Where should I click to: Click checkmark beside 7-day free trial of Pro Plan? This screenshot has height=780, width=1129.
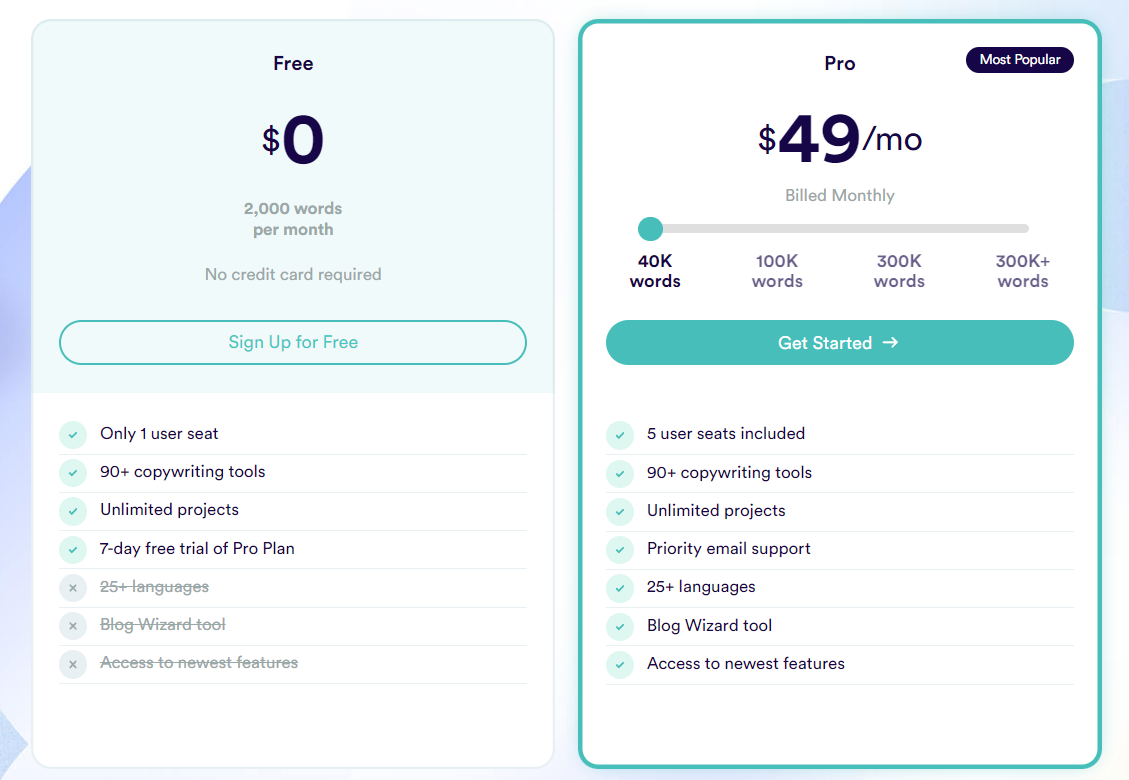[73, 550]
